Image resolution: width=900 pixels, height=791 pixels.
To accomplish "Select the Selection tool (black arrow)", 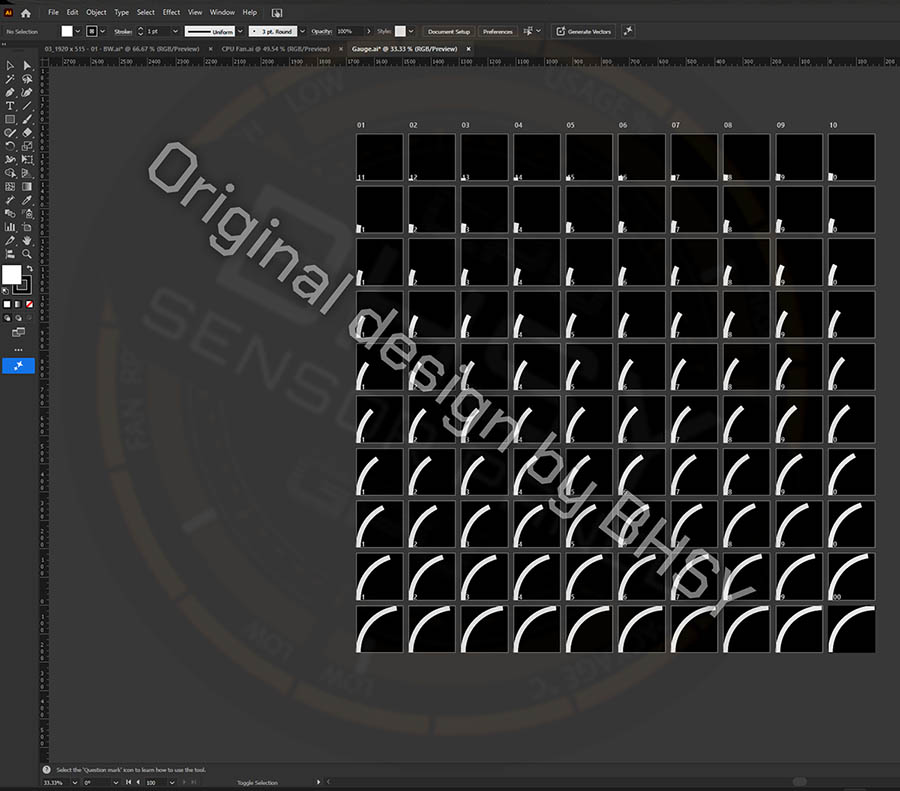I will (x=10, y=65).
